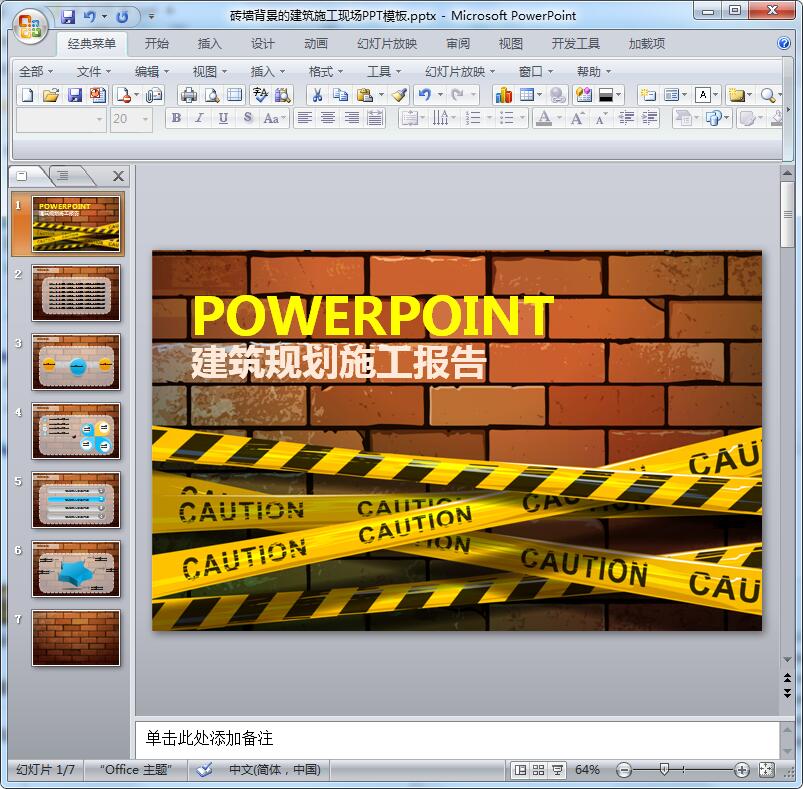Screen dimensions: 803x789
Task: Click the Open folder icon in toolbar
Action: click(x=51, y=95)
